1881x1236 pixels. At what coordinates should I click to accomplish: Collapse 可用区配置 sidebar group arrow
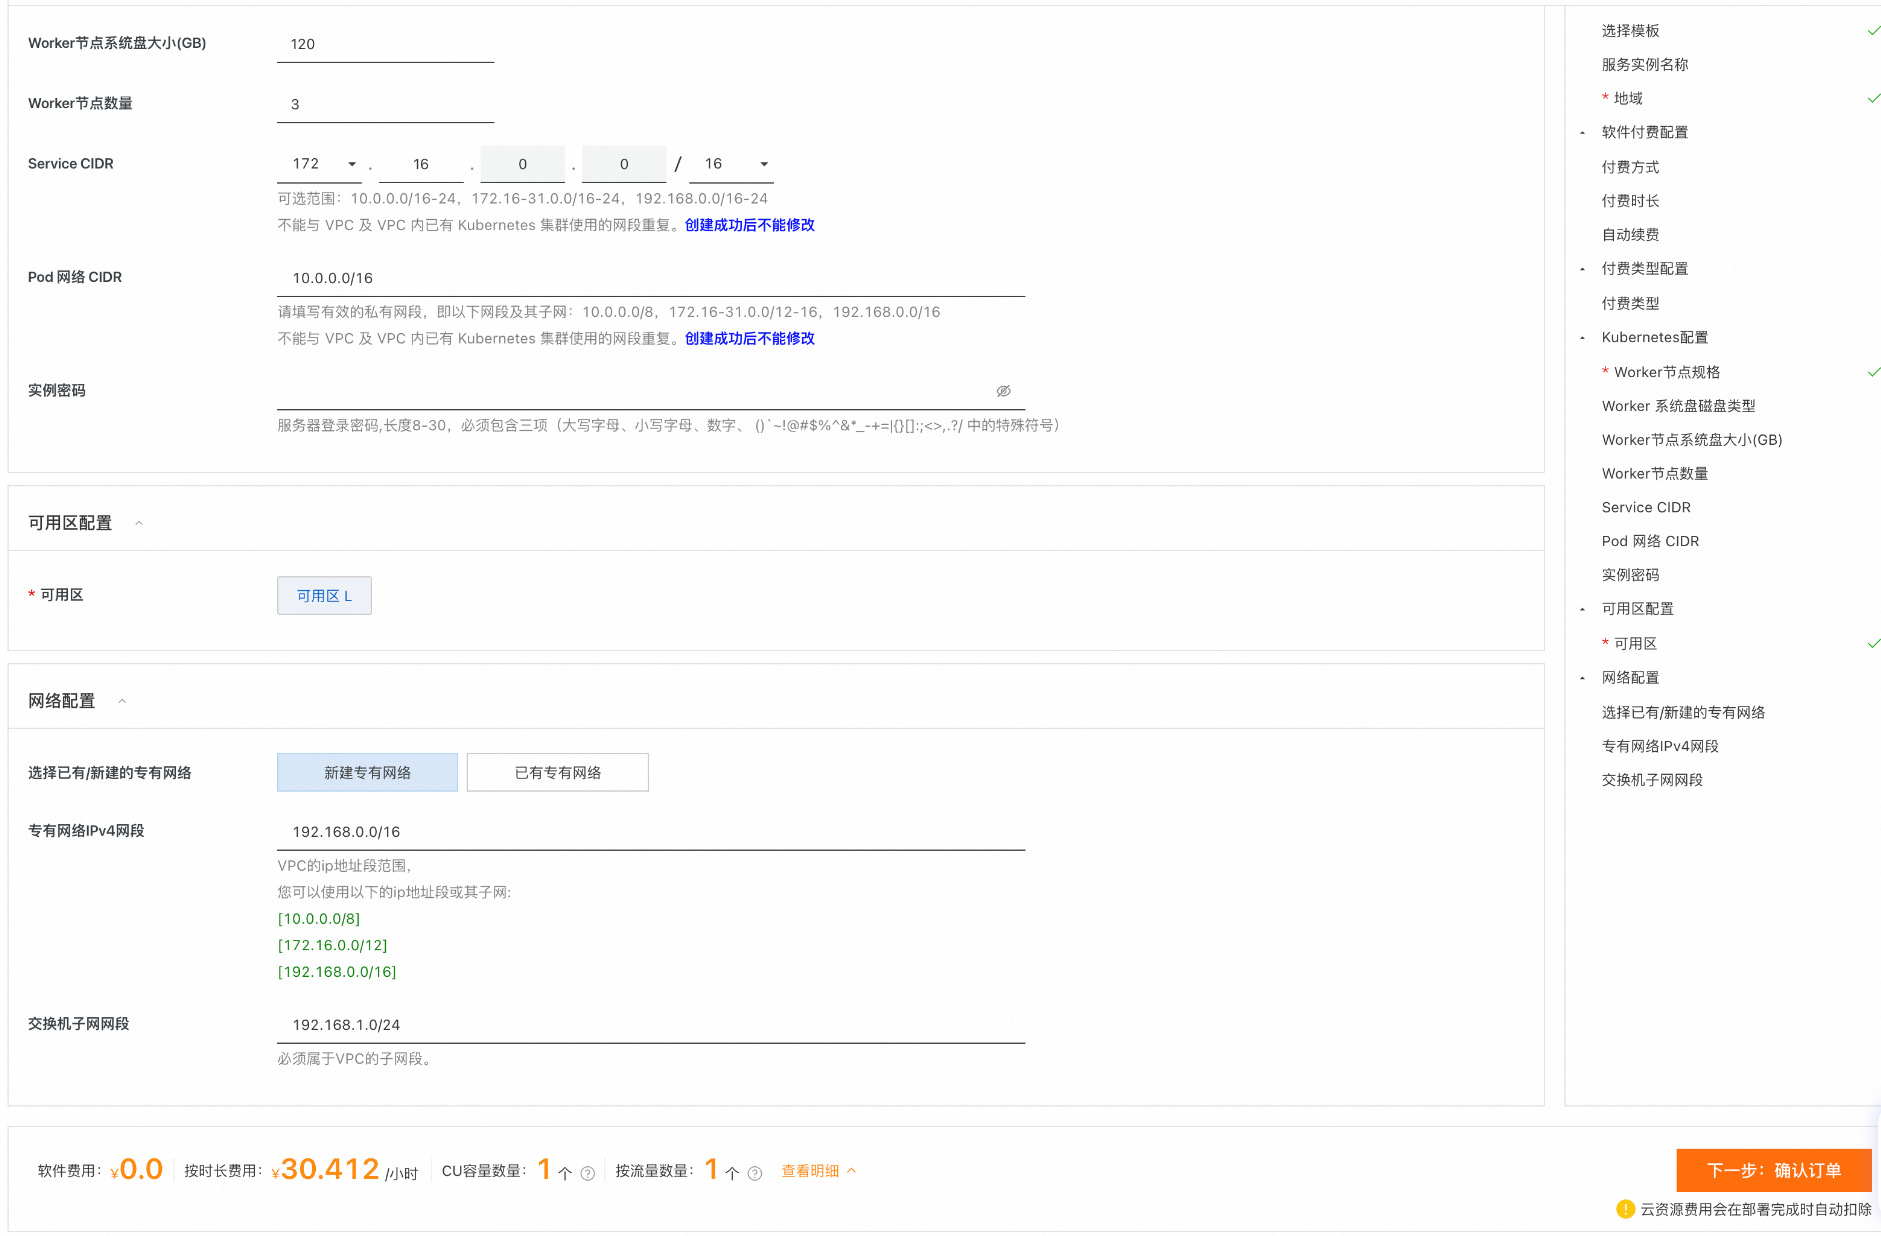pos(1582,609)
